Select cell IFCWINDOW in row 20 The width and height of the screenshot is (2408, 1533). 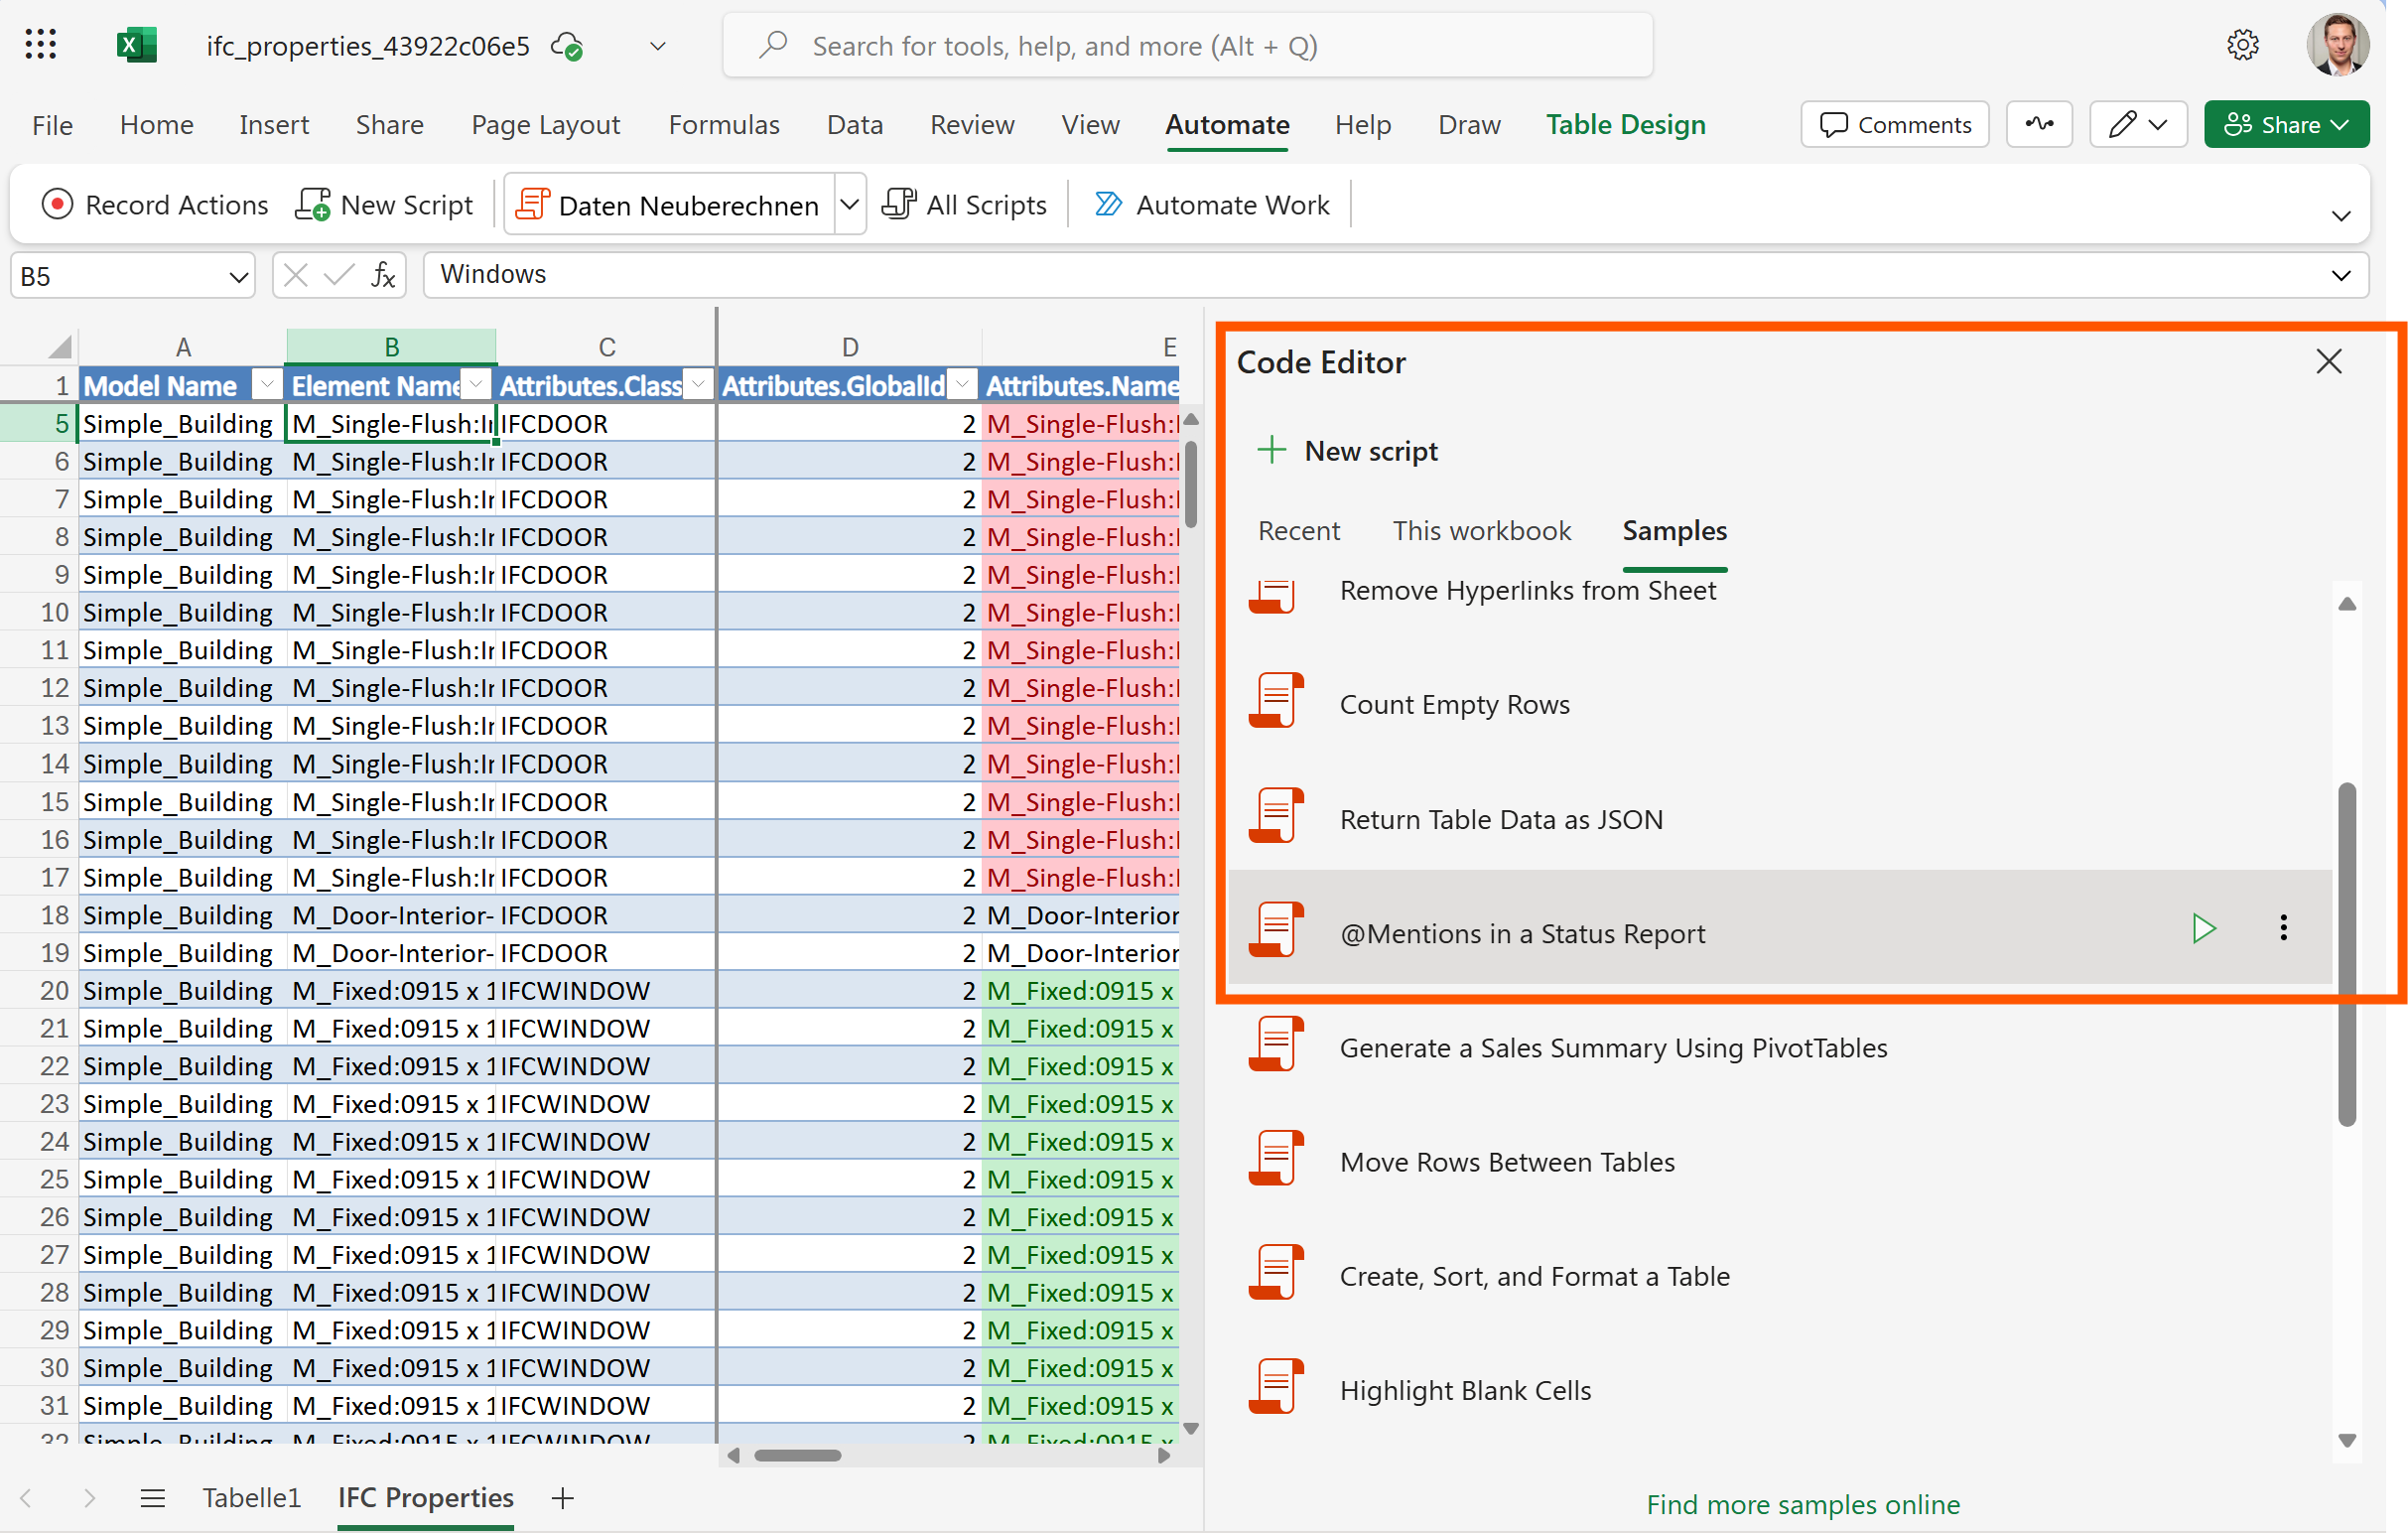coord(606,991)
